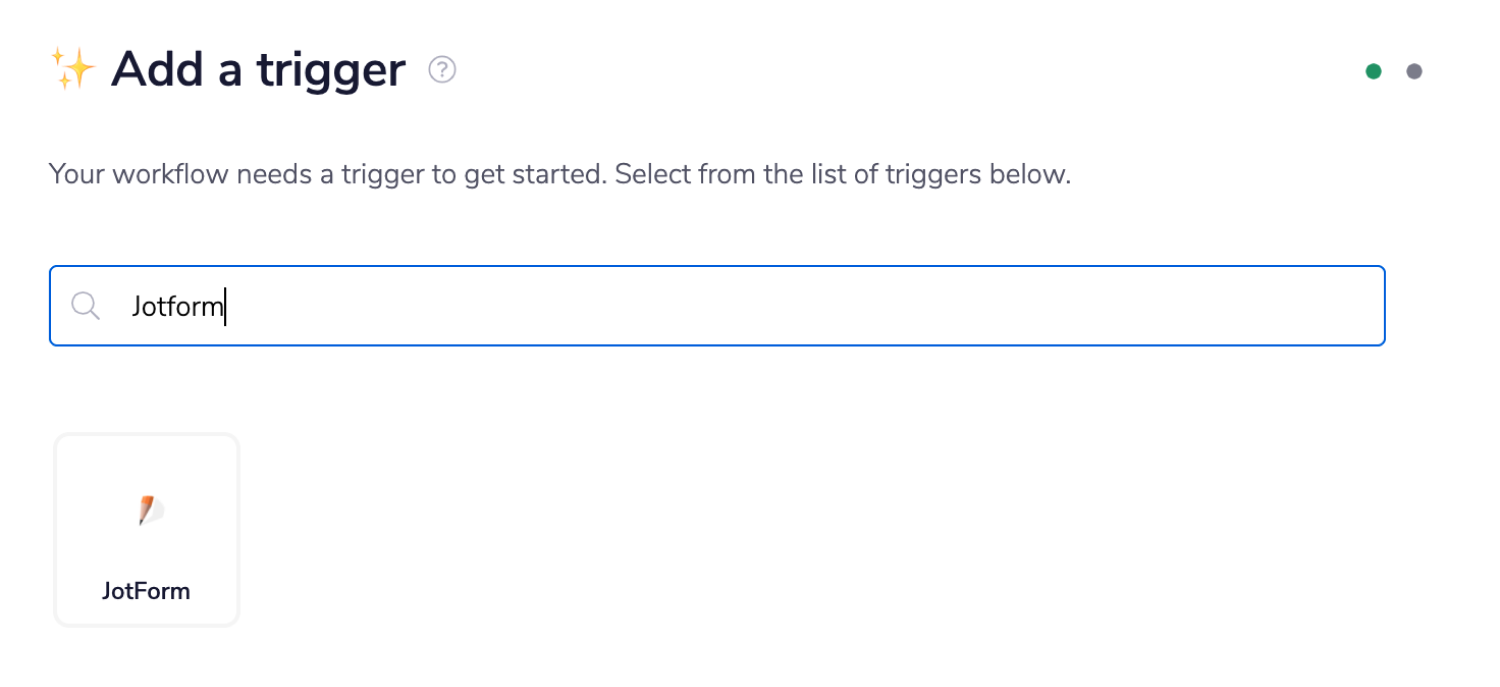
Task: Select the green step indicator dot
Action: click(x=1374, y=71)
